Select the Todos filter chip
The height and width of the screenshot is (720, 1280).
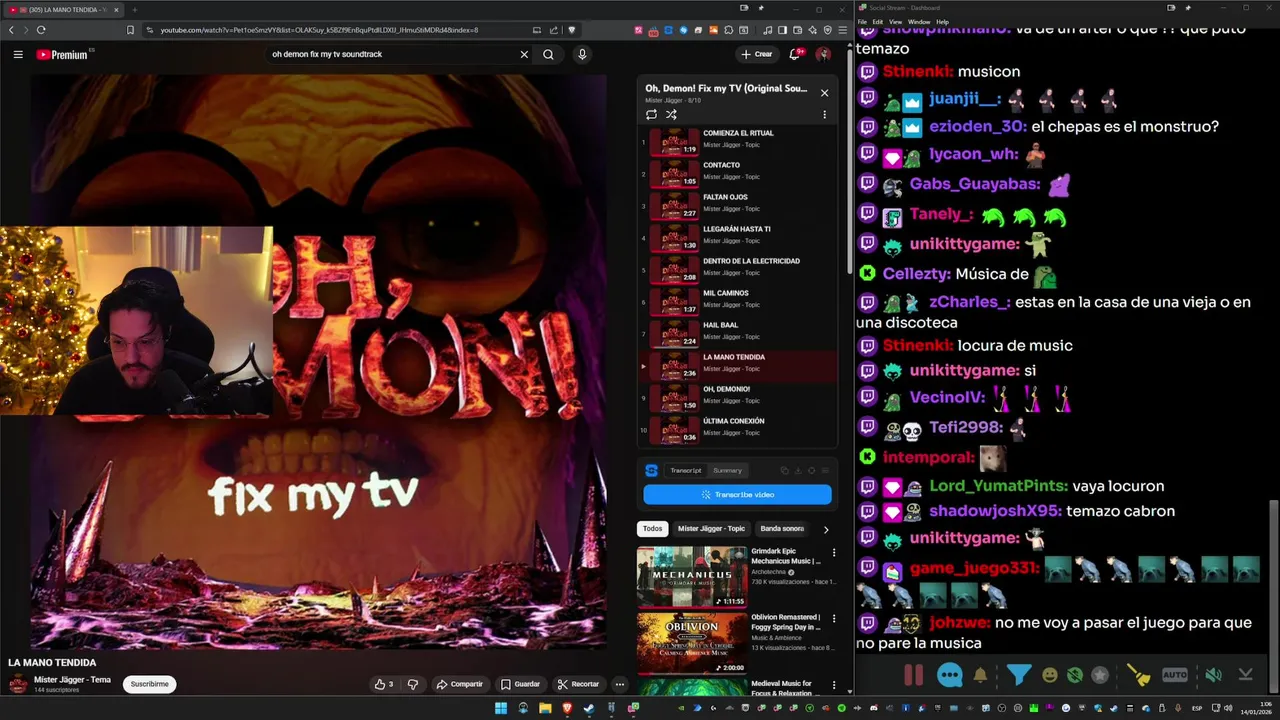click(652, 529)
